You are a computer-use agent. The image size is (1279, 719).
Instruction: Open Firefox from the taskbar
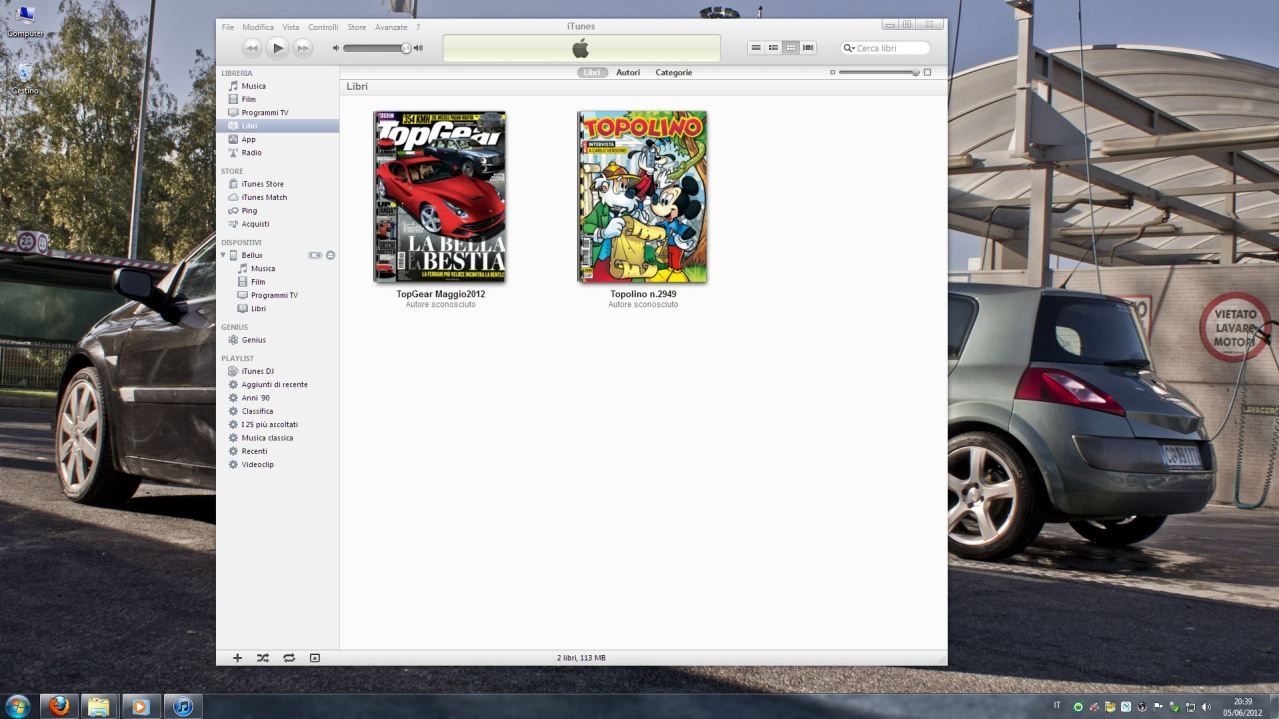click(58, 706)
